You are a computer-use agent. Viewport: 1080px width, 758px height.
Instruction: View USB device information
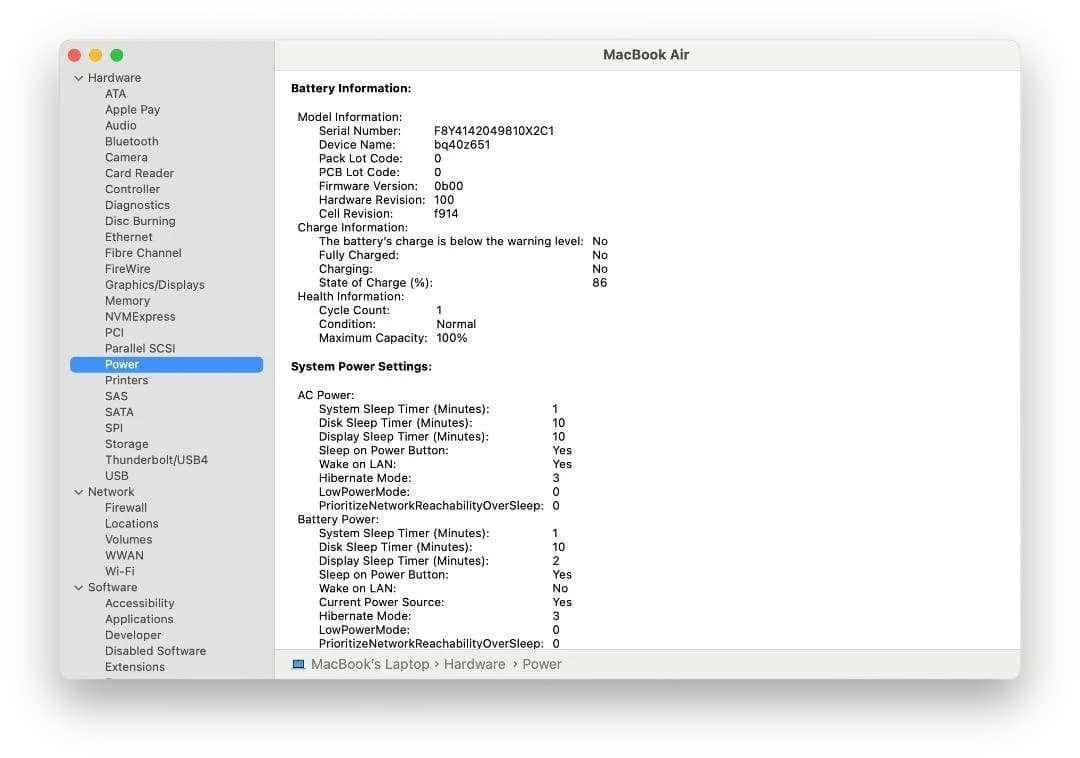[x=116, y=475]
